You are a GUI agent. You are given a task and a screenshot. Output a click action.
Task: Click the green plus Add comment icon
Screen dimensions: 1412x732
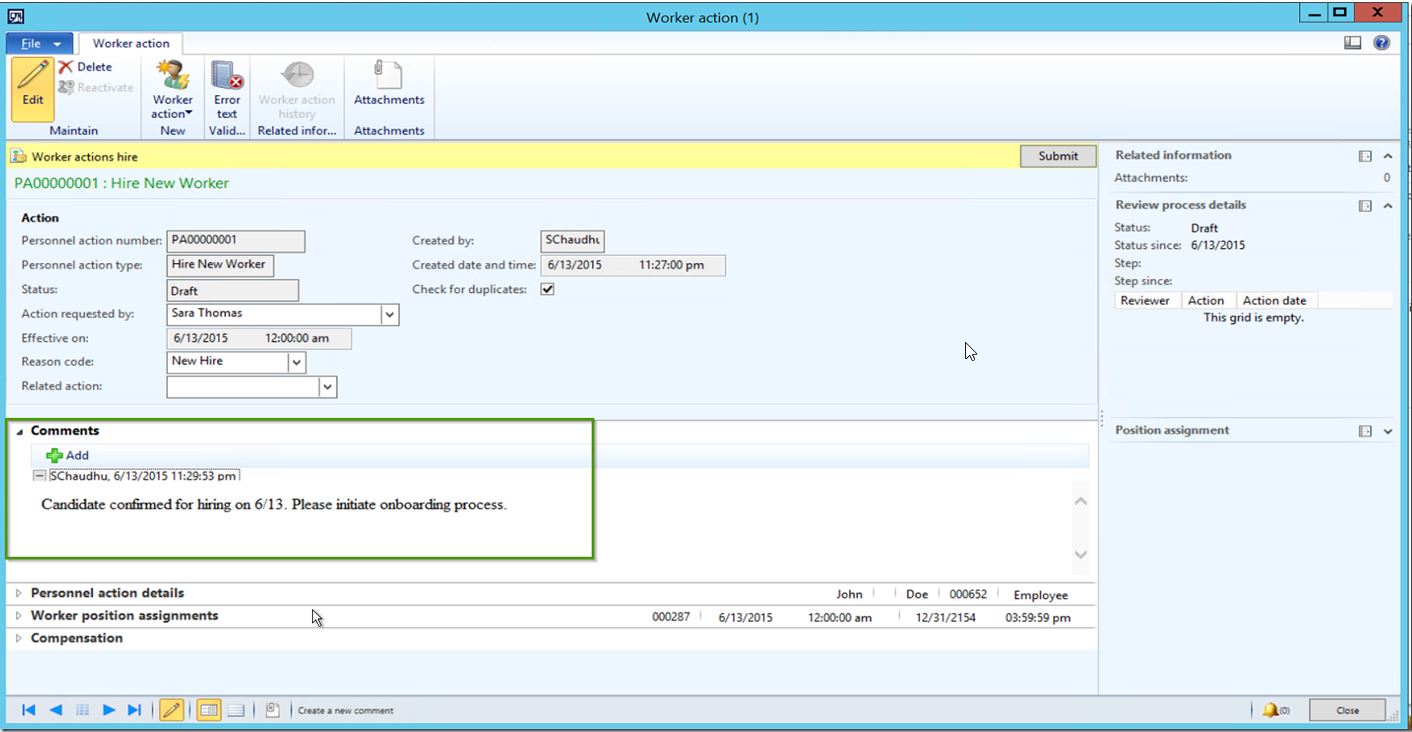(55, 456)
